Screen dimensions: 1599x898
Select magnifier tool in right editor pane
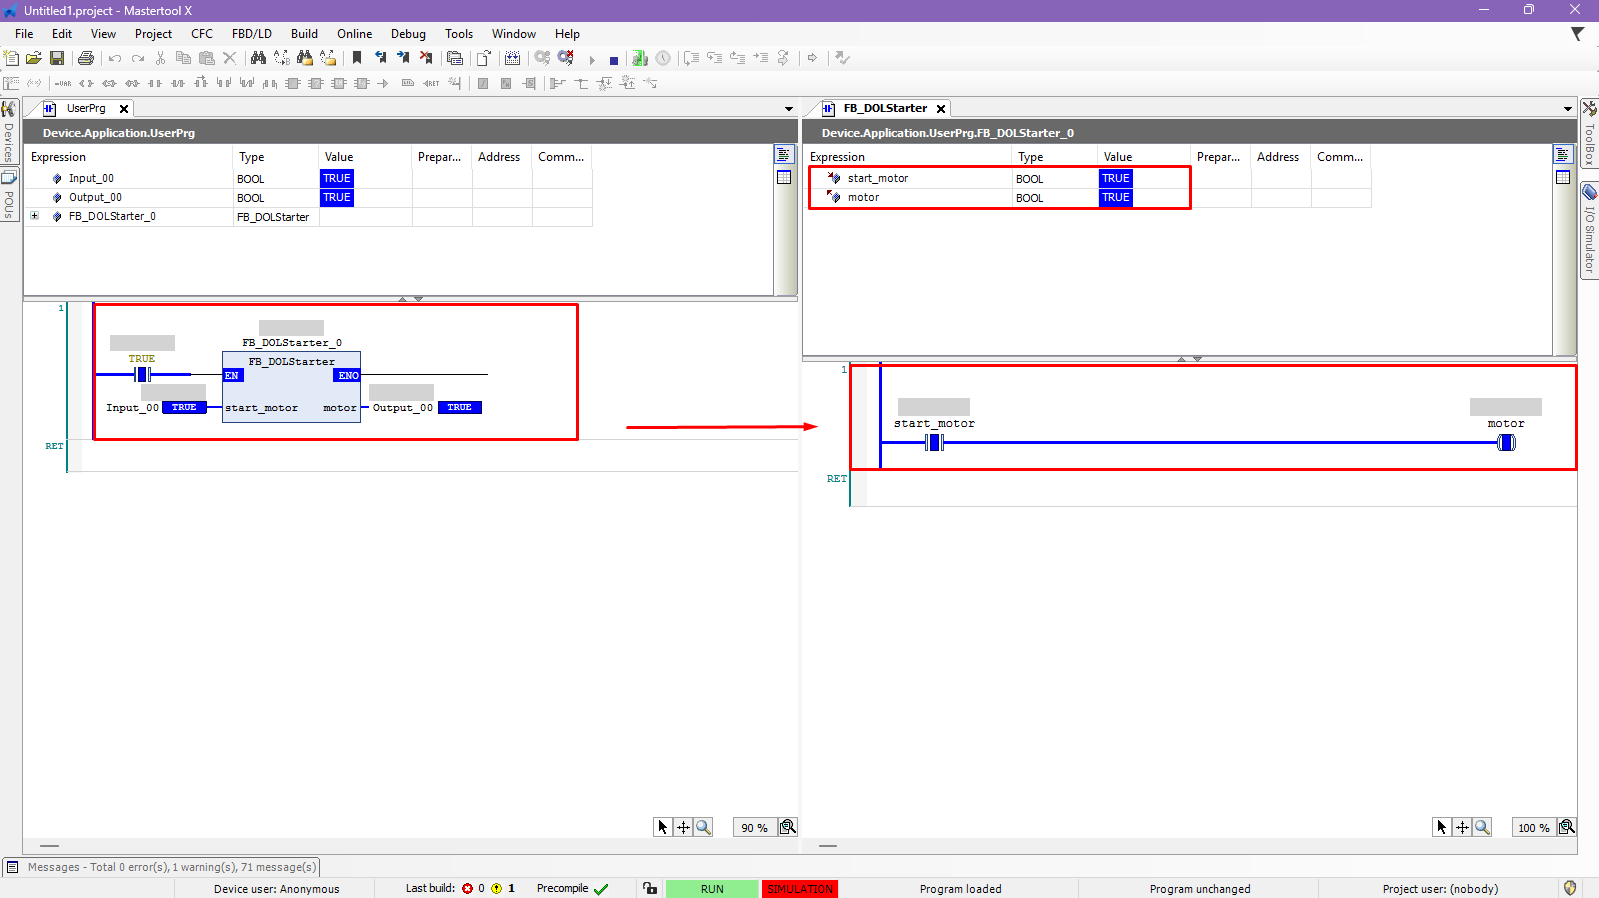[1482, 827]
